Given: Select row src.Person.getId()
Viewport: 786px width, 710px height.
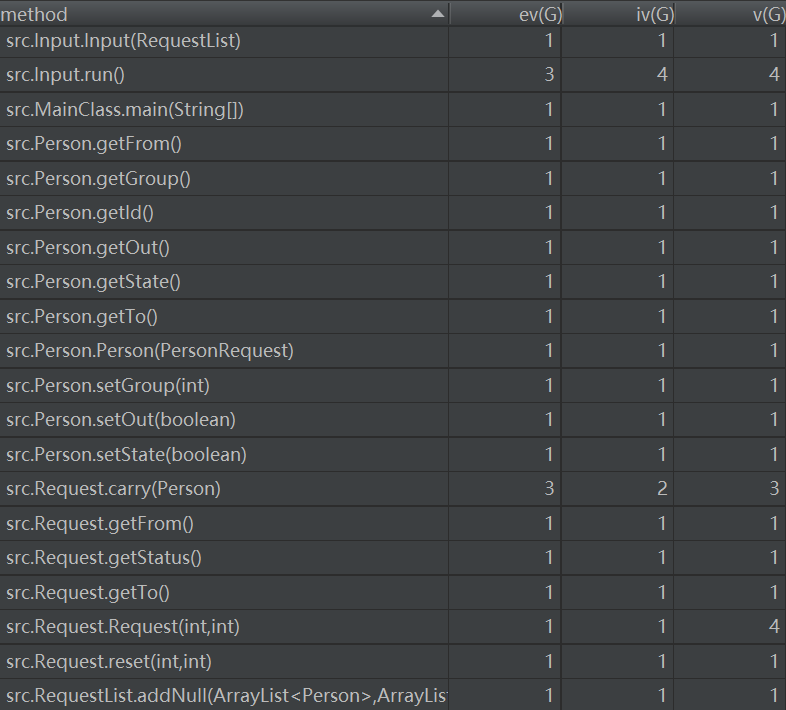Looking at the screenshot, I should tap(393, 213).
